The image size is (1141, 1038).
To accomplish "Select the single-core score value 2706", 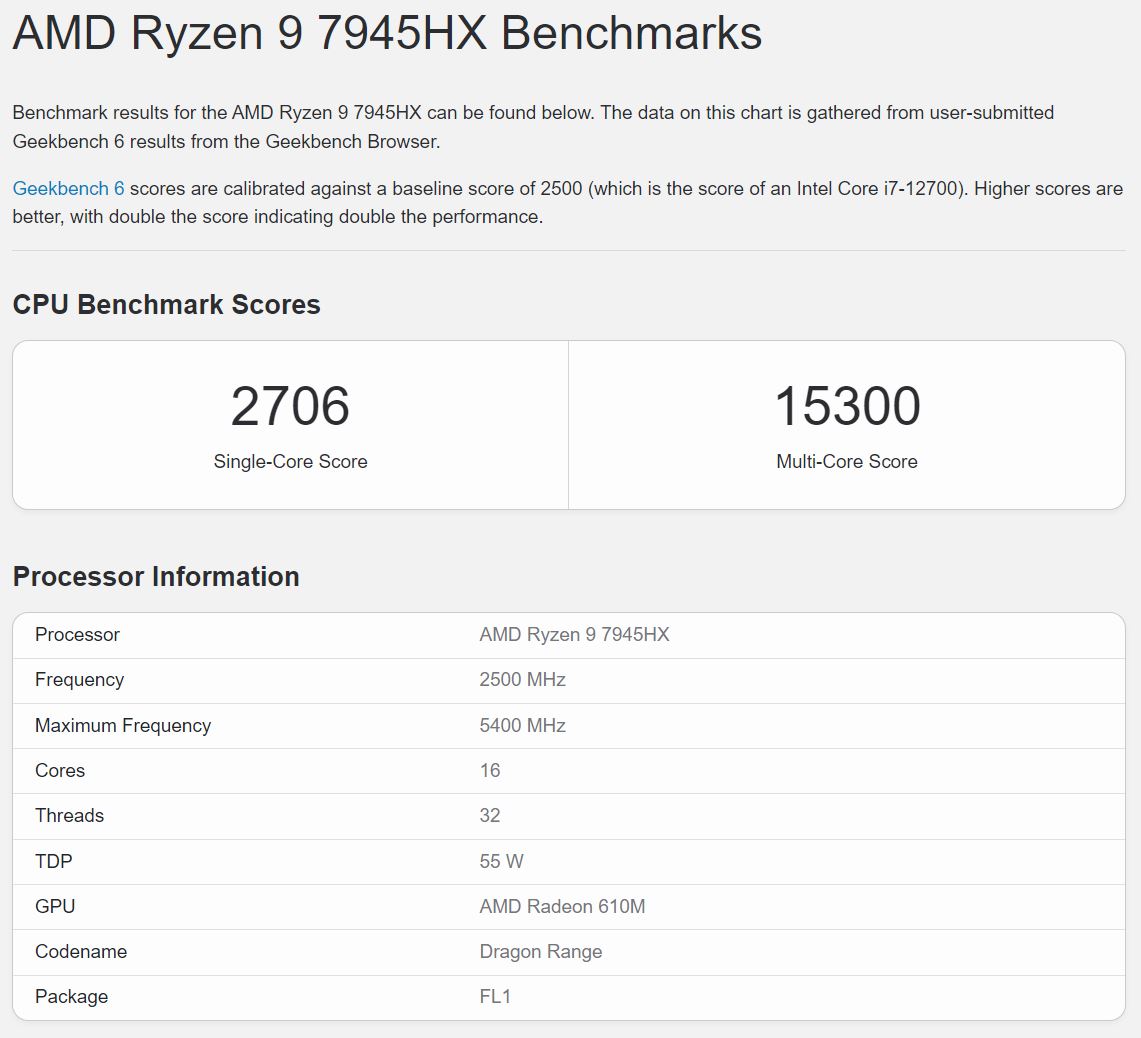I will (x=290, y=406).
